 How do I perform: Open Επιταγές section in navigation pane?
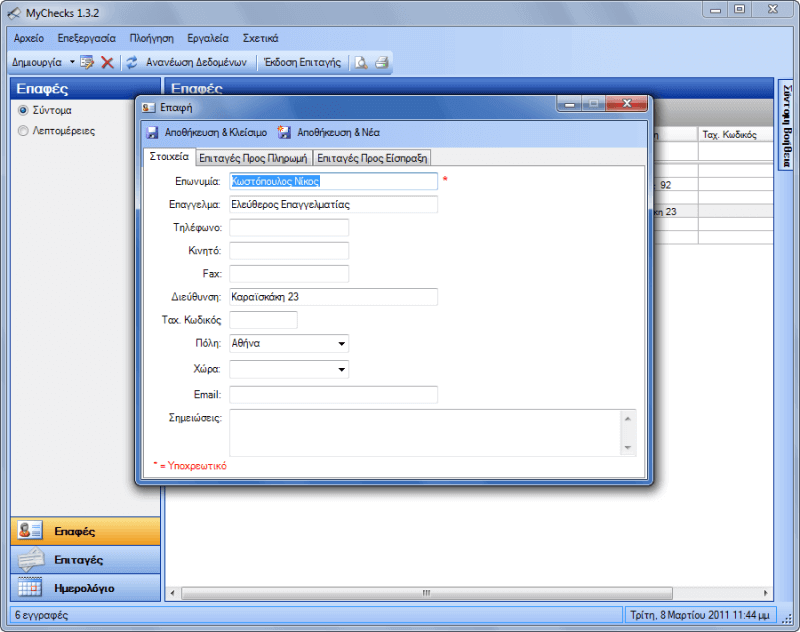tap(80, 559)
